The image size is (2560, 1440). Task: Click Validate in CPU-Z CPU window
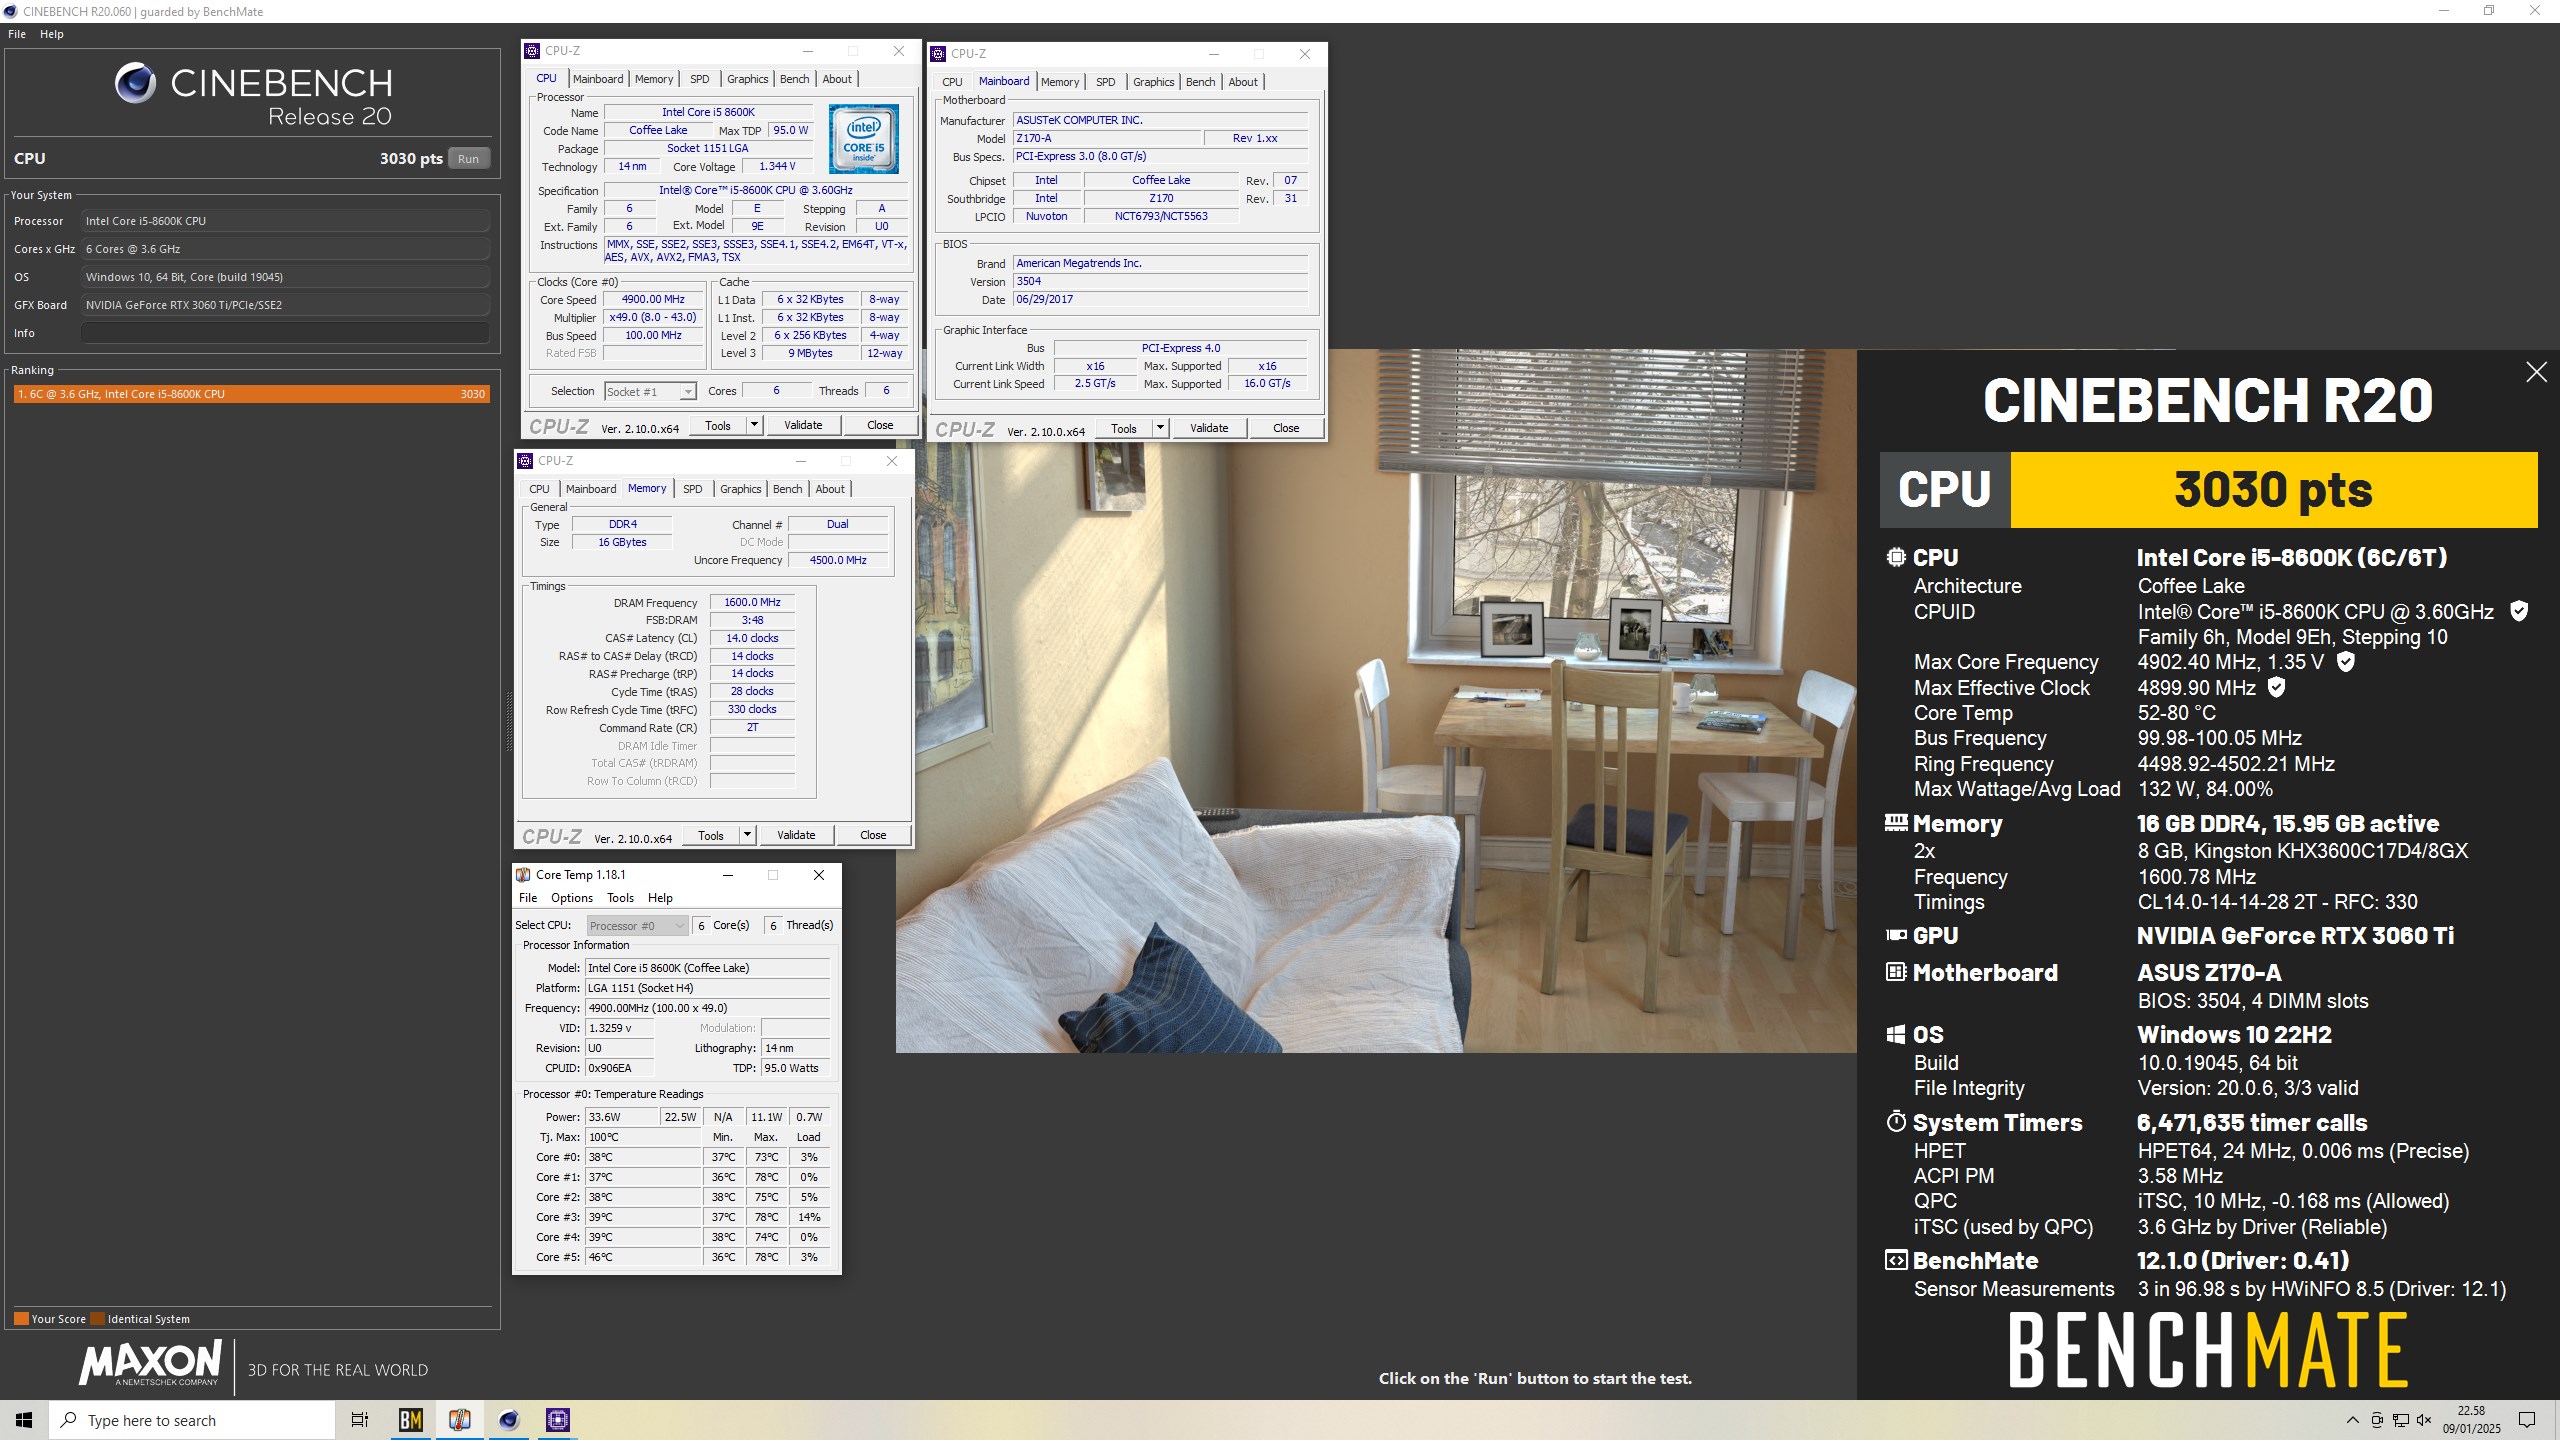[x=803, y=425]
